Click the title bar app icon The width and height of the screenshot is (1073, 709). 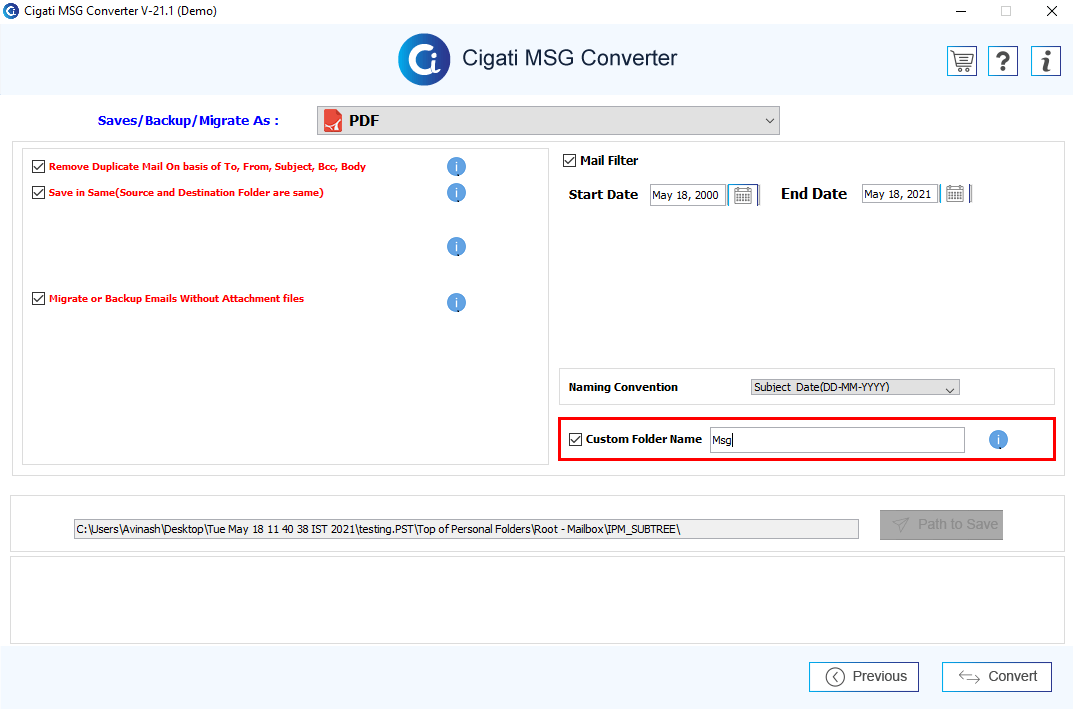(x=11, y=11)
